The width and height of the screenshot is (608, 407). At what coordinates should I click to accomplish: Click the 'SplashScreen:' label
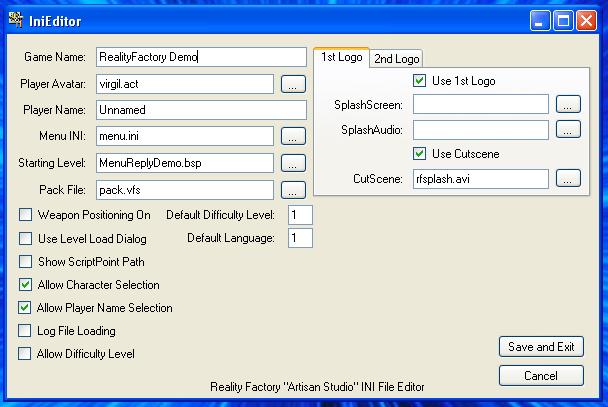pyautogui.click(x=368, y=105)
